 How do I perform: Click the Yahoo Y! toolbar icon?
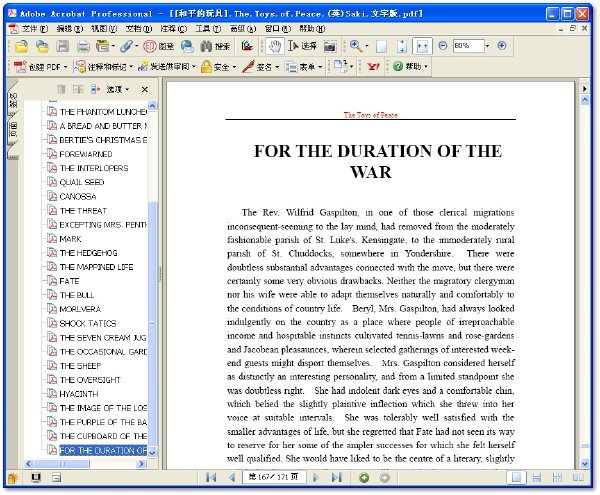(373, 67)
